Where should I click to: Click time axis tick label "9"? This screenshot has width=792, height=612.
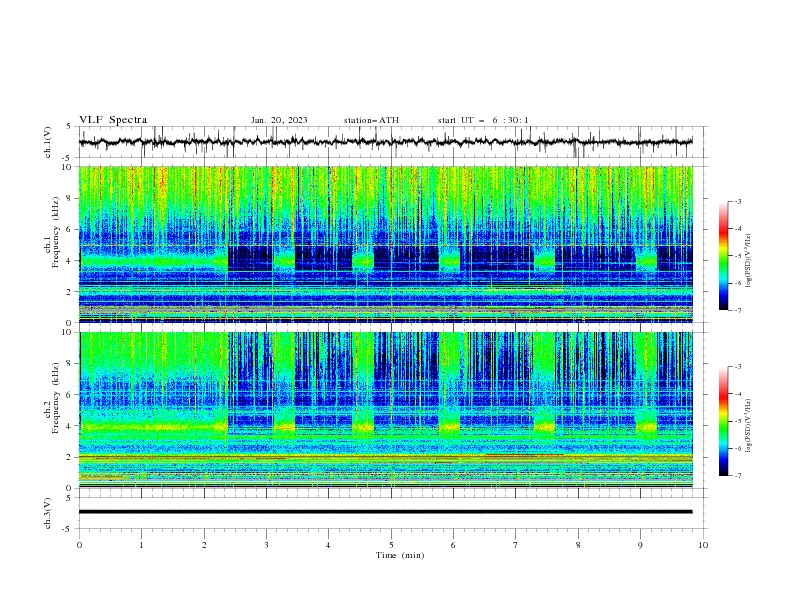pyautogui.click(x=640, y=545)
